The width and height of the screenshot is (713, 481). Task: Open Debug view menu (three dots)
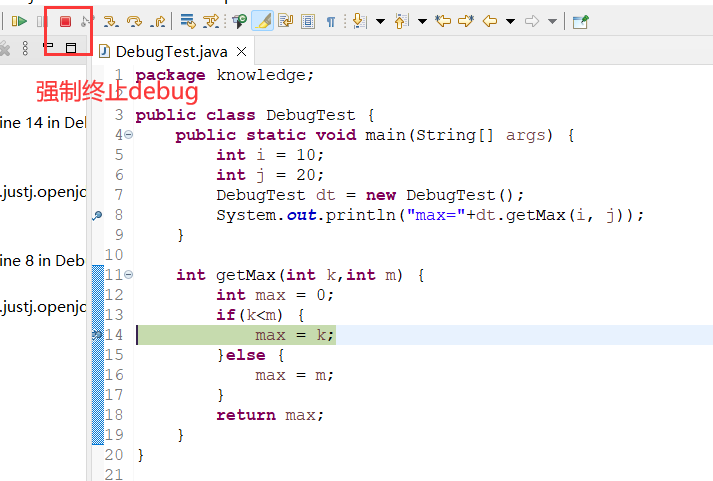pos(25,48)
